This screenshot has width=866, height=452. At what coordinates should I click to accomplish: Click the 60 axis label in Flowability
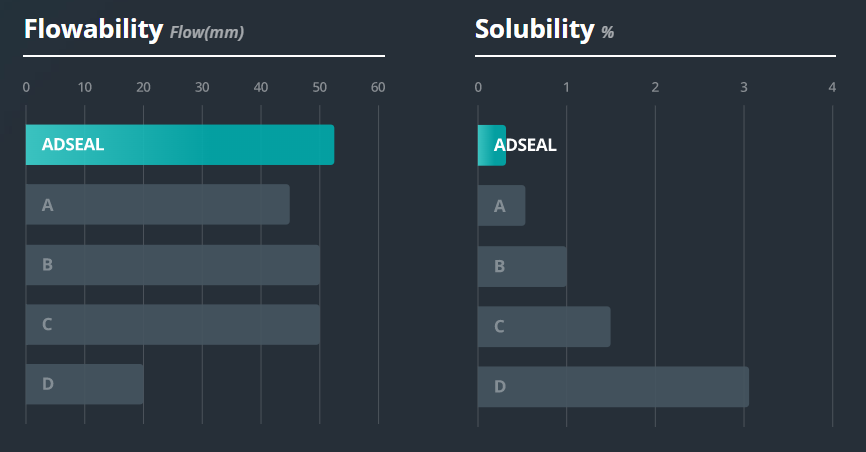pyautogui.click(x=378, y=88)
